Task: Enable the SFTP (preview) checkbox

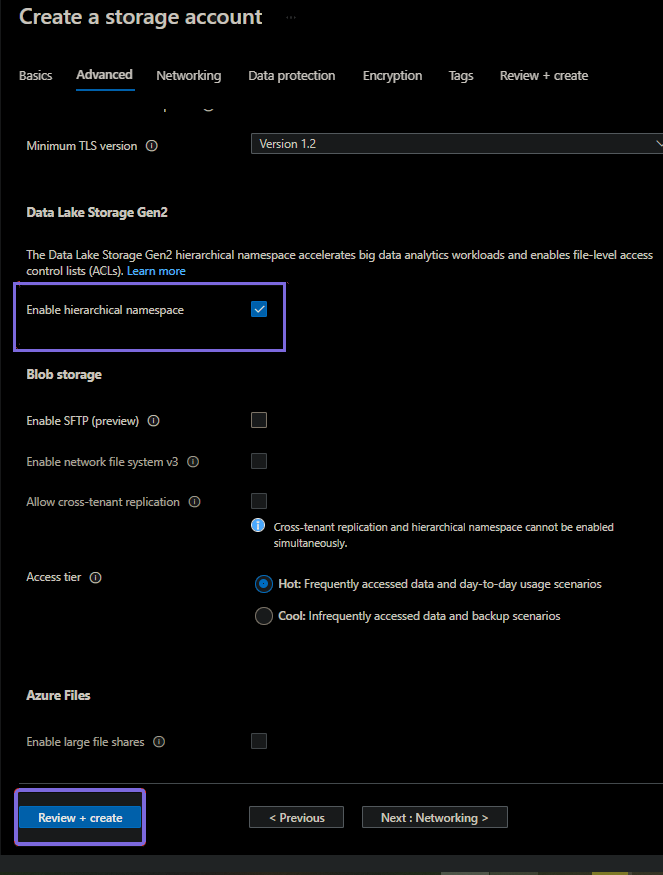Action: click(x=259, y=420)
